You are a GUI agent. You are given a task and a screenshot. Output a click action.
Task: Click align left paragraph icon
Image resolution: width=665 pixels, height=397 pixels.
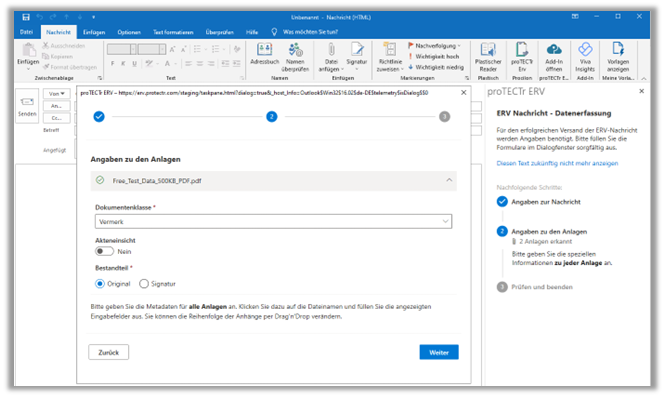(188, 64)
